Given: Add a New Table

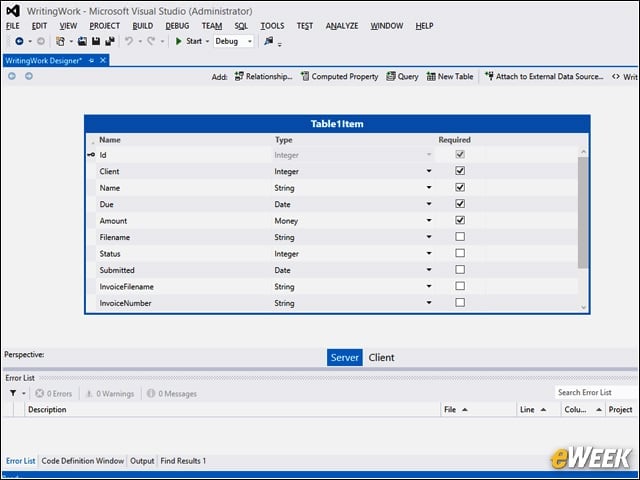Looking at the screenshot, I should (450, 76).
